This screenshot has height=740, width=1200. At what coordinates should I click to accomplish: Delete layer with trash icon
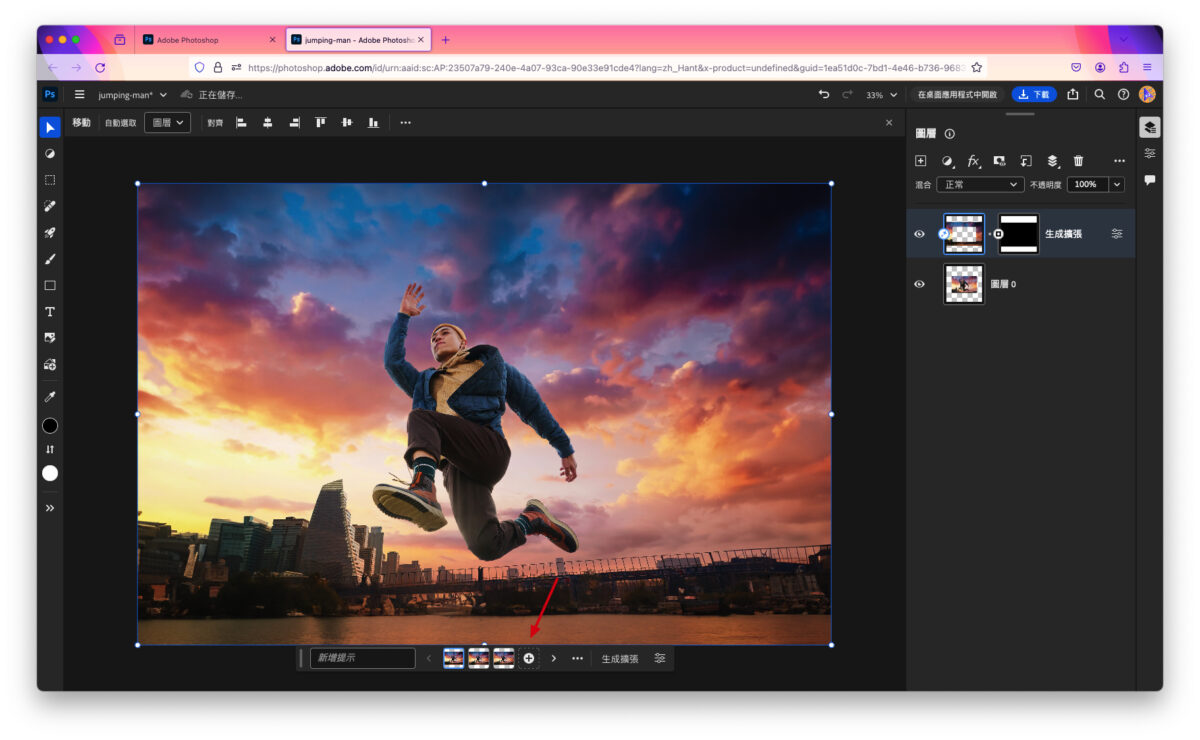[1078, 161]
